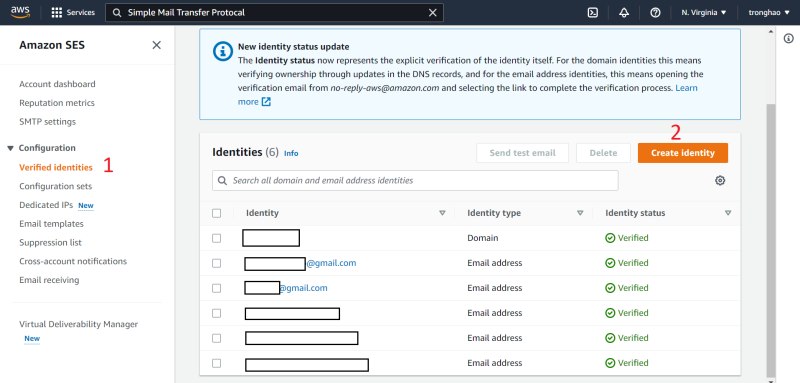Viewport: 800px width, 383px height.
Task: Select checkbox of fourth identity row
Action: tap(216, 313)
